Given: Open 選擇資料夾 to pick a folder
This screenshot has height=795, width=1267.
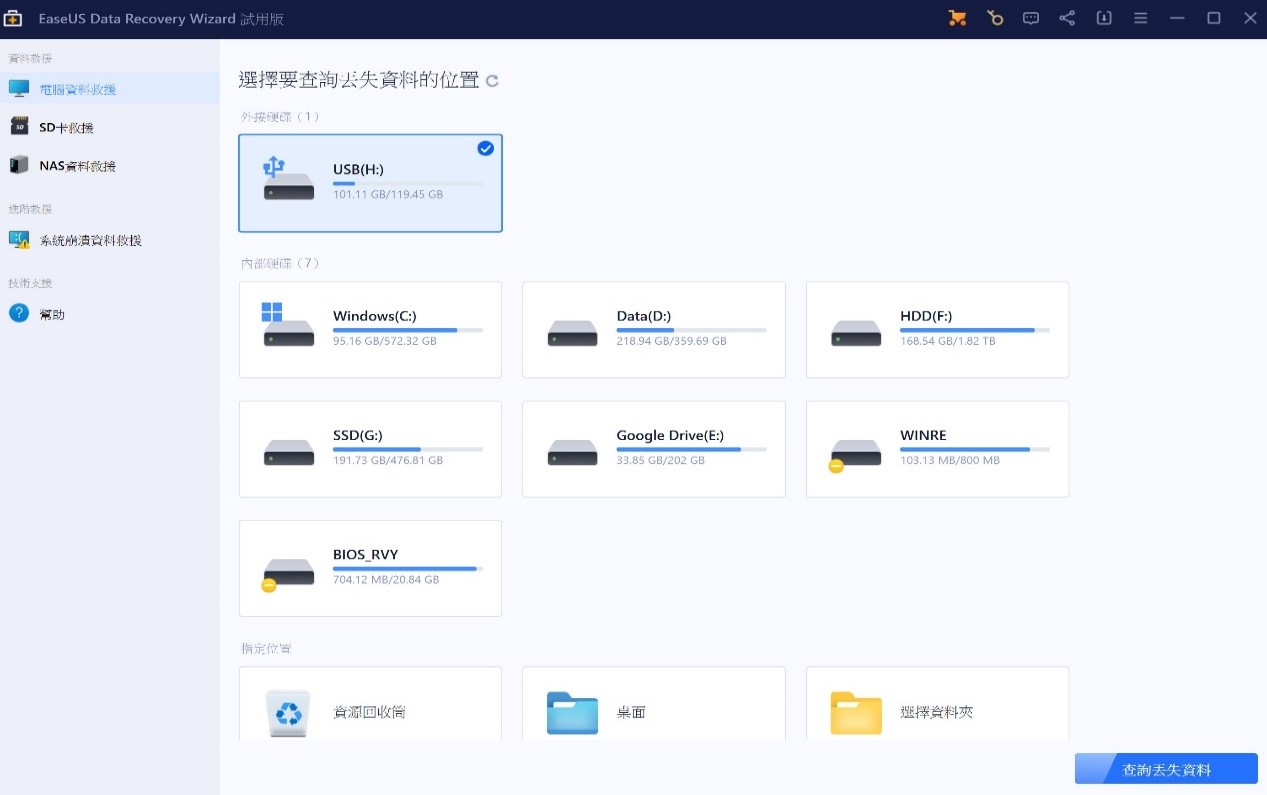Looking at the screenshot, I should pyautogui.click(x=937, y=704).
